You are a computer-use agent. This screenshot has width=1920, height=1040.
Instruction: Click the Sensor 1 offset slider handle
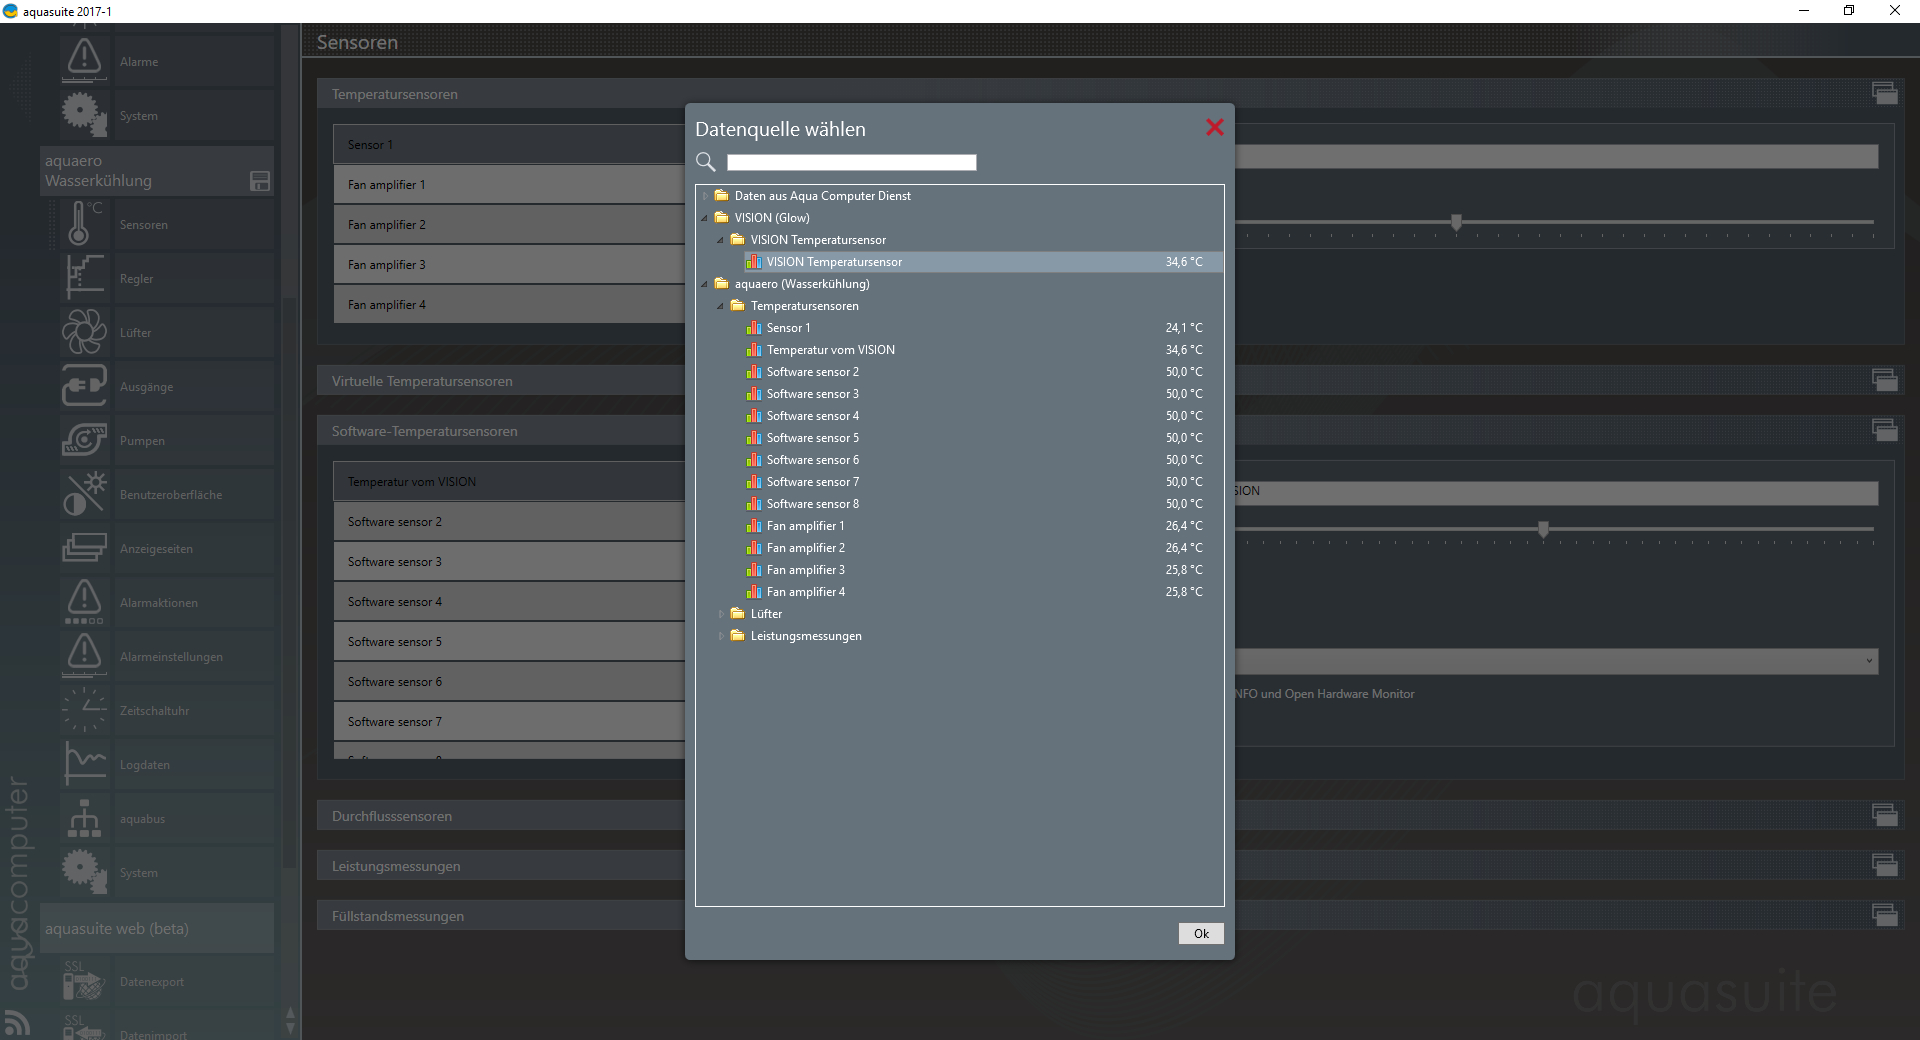click(x=1456, y=222)
